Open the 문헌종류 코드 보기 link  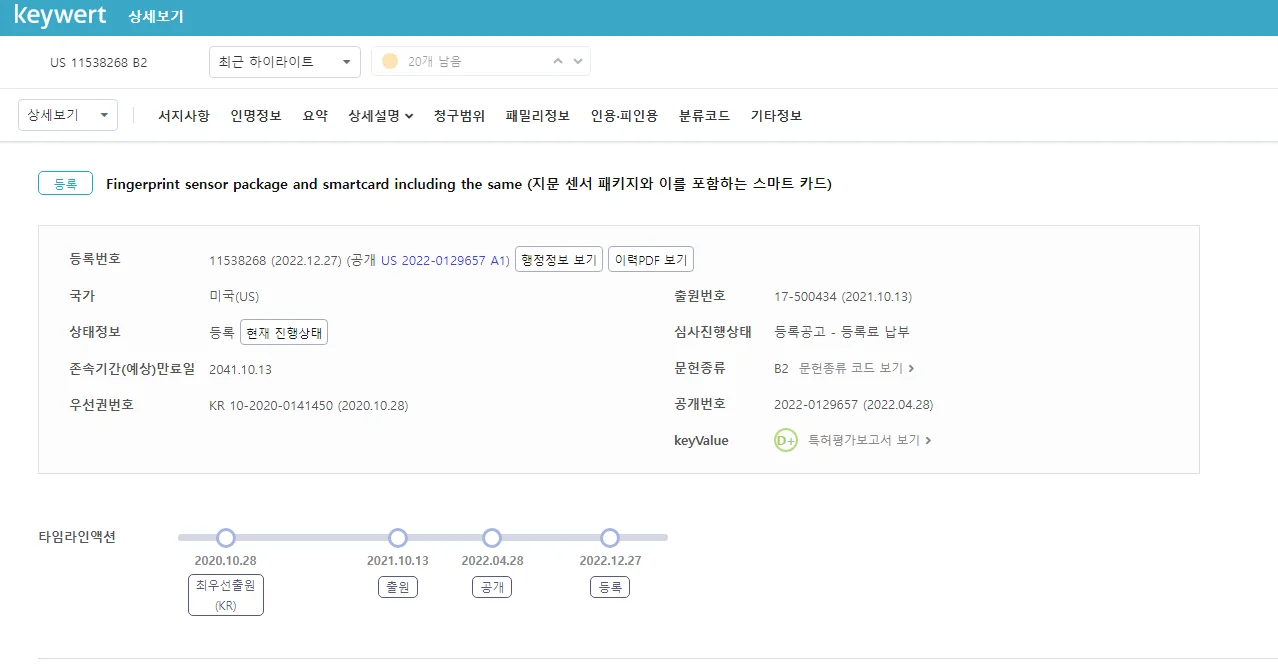tap(856, 368)
